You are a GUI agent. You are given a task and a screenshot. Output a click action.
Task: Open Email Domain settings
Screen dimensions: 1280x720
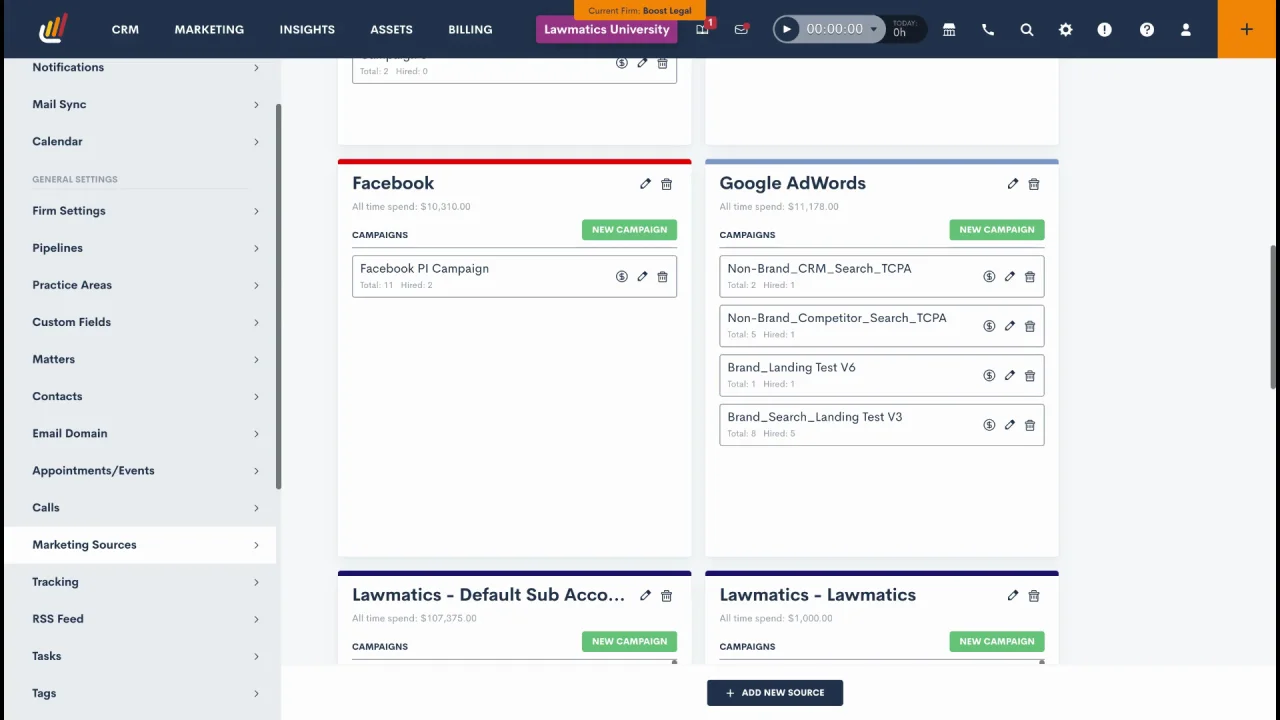[140, 433]
